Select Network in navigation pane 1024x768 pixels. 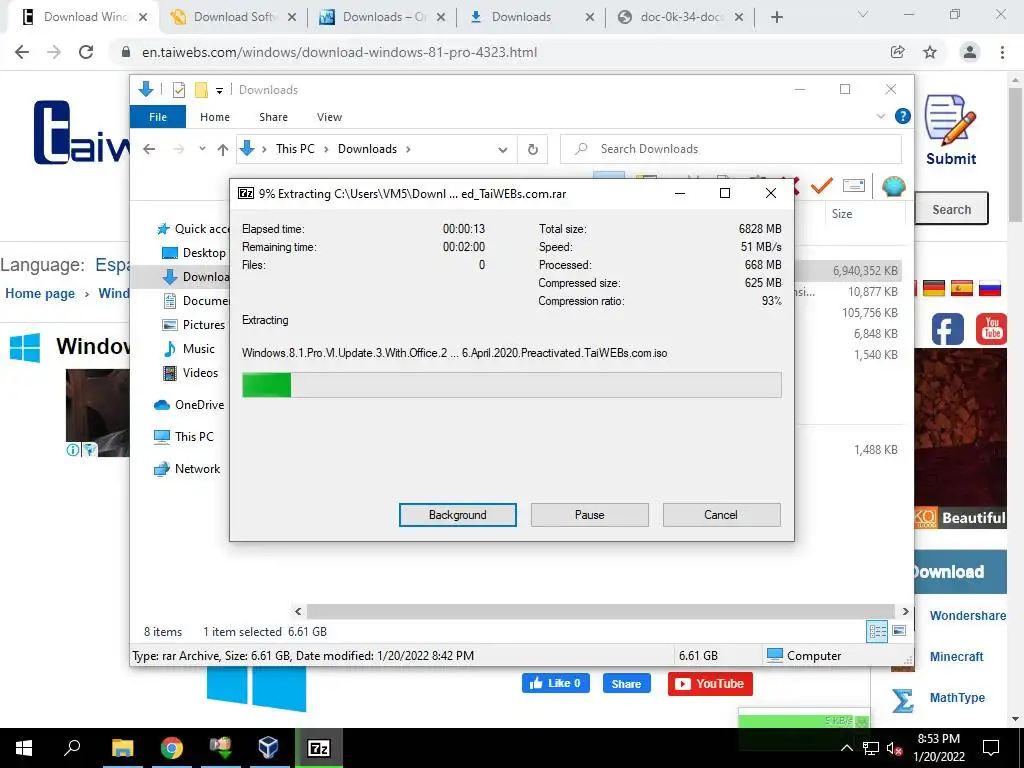pyautogui.click(x=187, y=469)
